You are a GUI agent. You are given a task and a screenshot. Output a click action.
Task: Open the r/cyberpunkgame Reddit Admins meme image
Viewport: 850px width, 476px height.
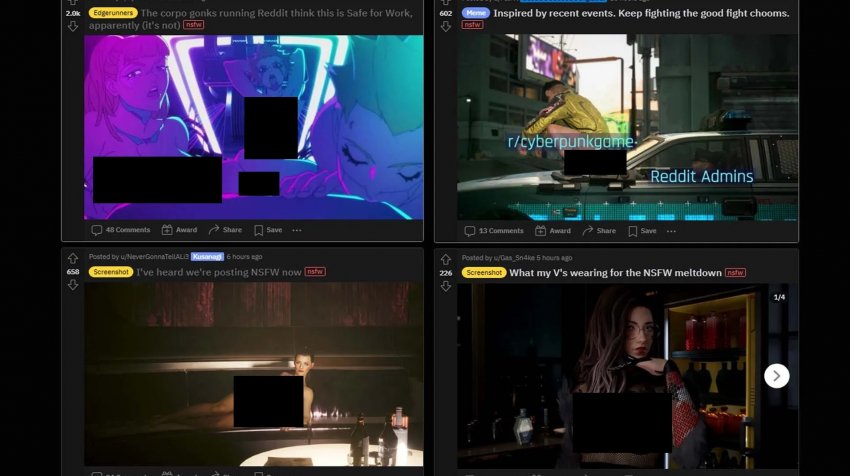[627, 127]
